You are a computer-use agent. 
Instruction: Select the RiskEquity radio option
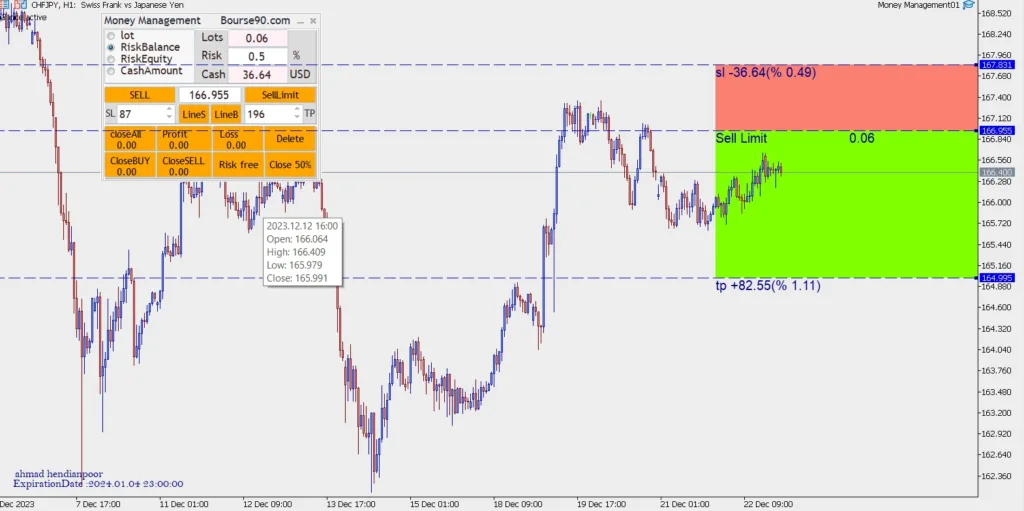110,59
